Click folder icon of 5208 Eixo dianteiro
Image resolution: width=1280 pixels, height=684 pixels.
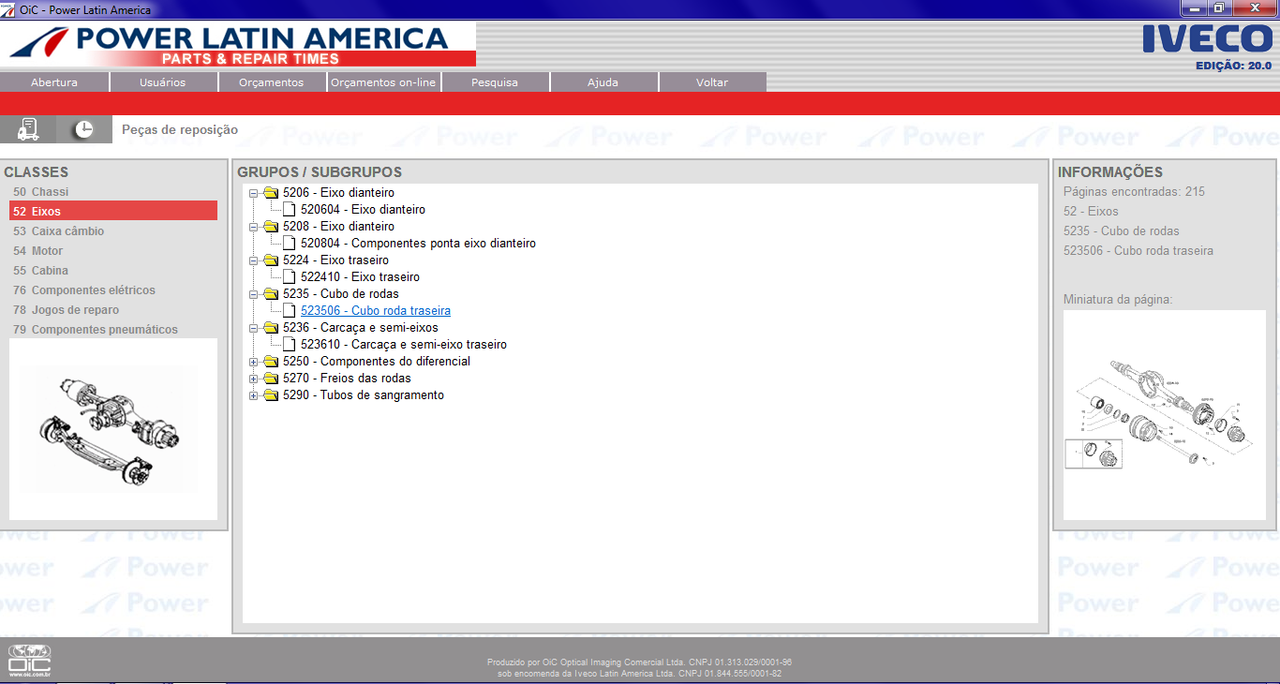coord(271,227)
